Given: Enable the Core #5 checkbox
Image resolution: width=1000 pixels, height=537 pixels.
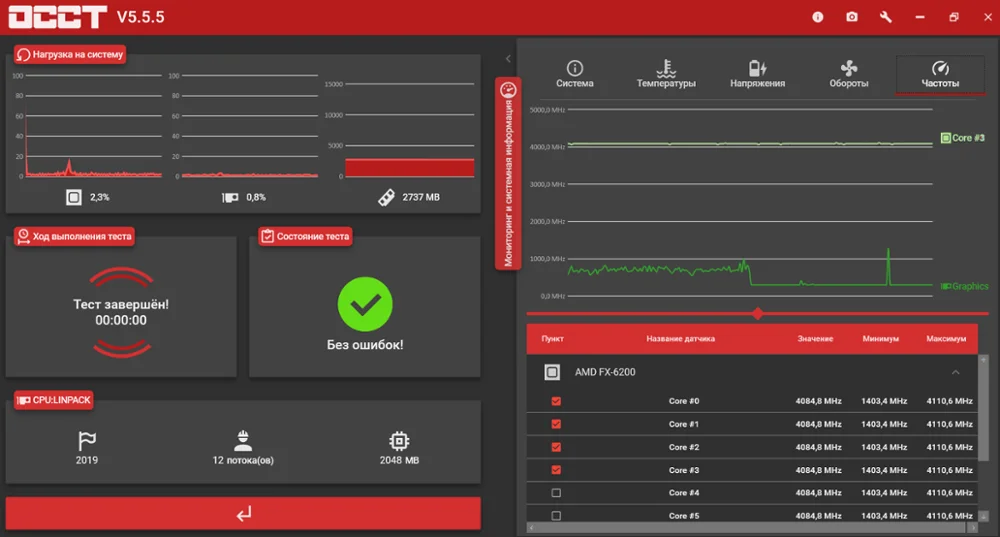Looking at the screenshot, I should [556, 515].
